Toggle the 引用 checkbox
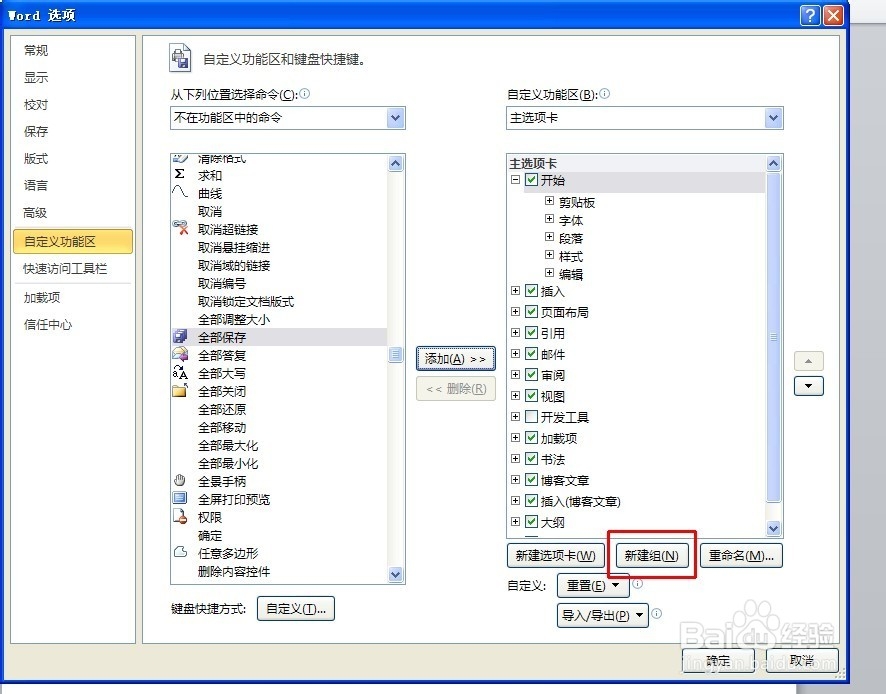Image resolution: width=886 pixels, height=694 pixels. click(x=531, y=332)
